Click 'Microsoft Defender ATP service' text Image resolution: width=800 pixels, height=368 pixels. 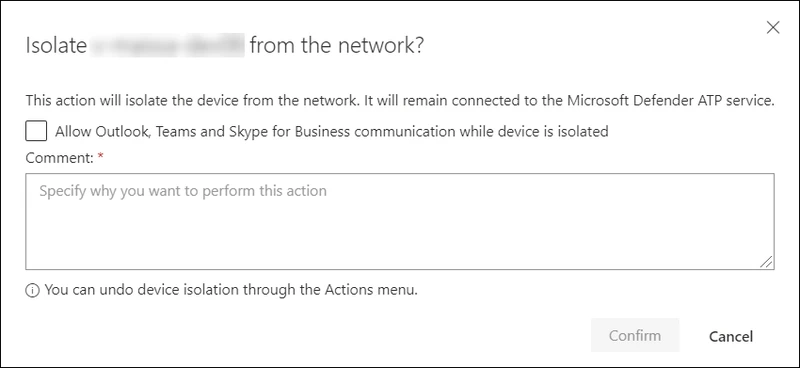point(671,101)
